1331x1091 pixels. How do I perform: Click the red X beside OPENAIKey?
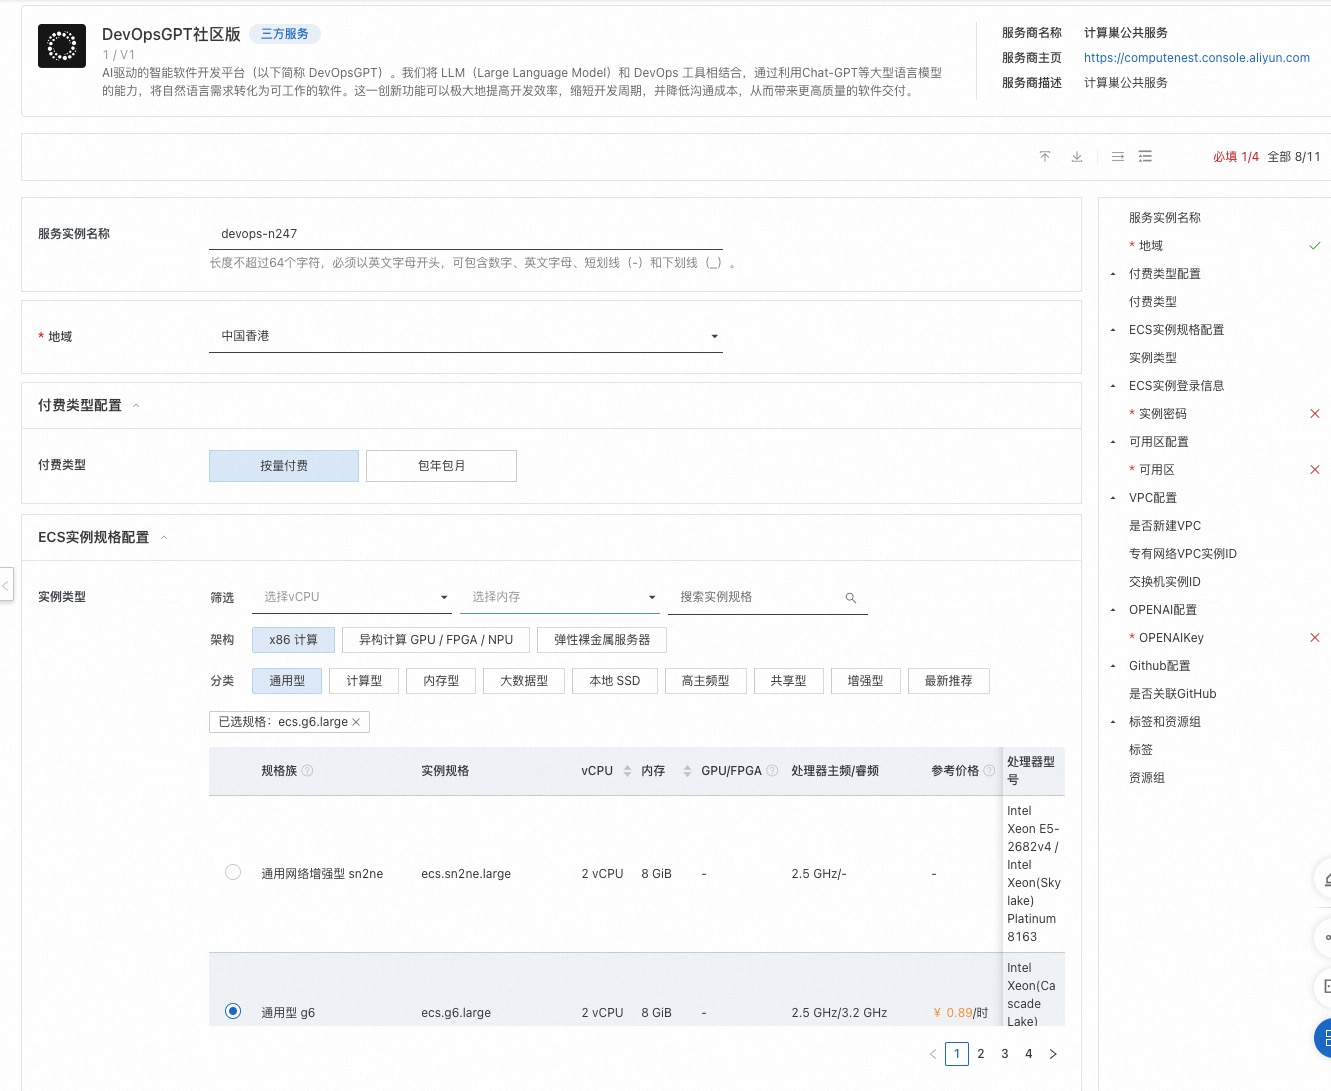[1315, 637]
